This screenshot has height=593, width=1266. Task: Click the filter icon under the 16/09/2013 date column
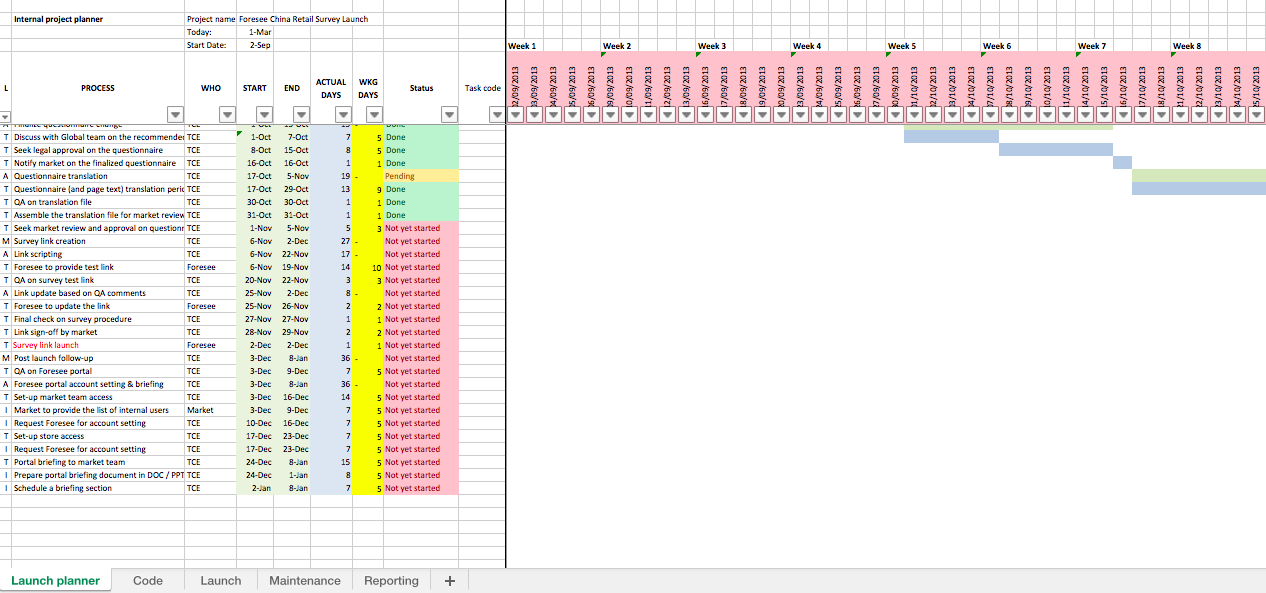click(x=703, y=114)
